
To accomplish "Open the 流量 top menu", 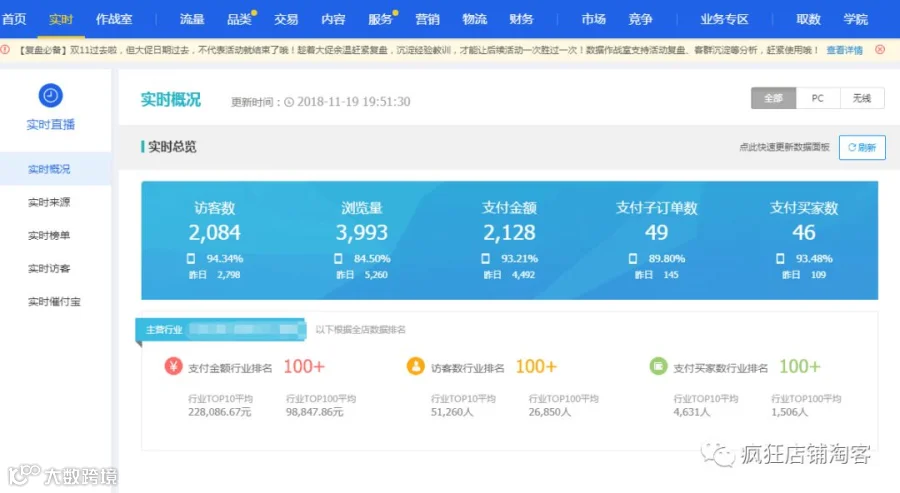I will click(192, 19).
